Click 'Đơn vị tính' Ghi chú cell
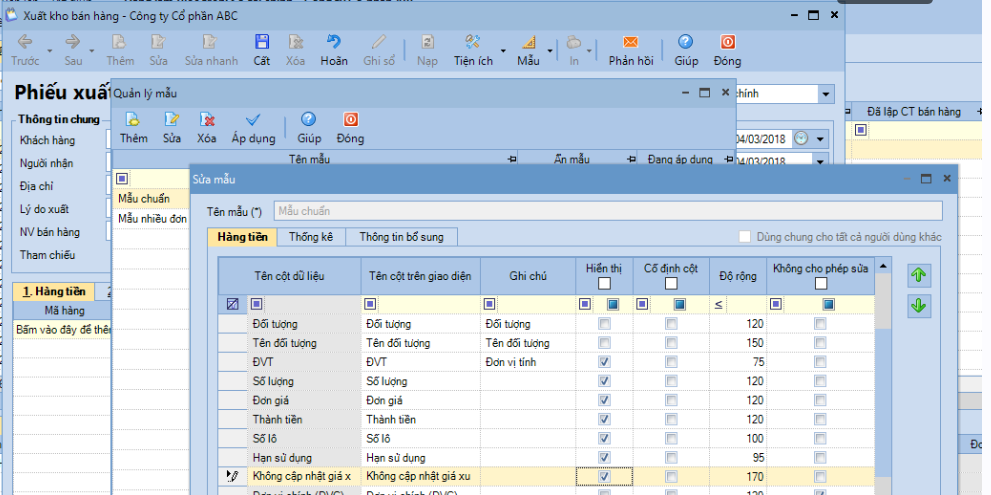Viewport: 991px width, 495px height. point(528,362)
